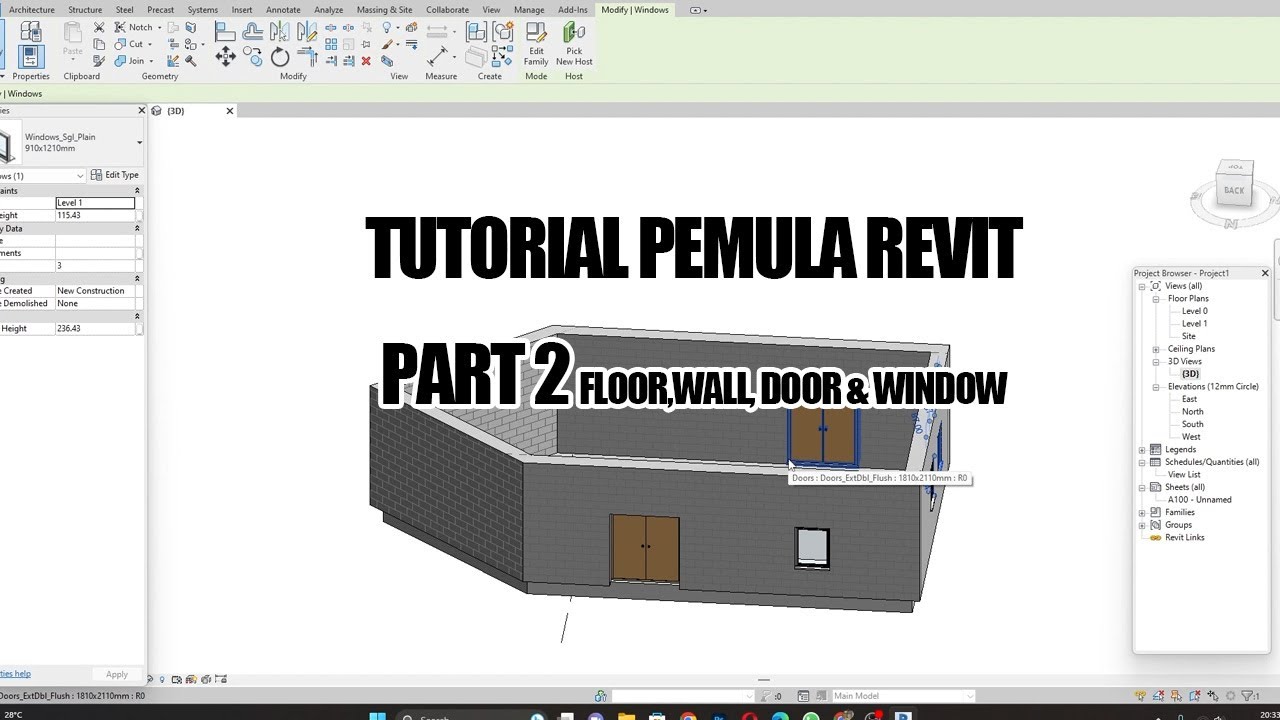Screen dimensions: 1280x720
Task: Click Revit Links in Project Browser
Action: (1184, 537)
